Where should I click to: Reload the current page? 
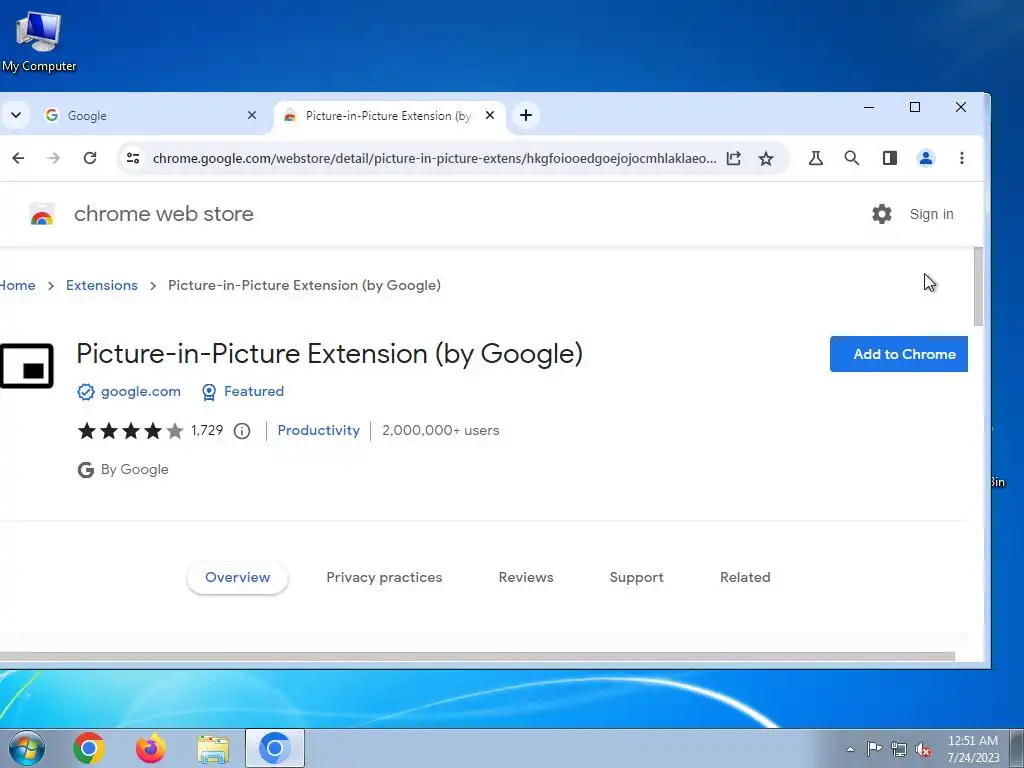point(90,158)
